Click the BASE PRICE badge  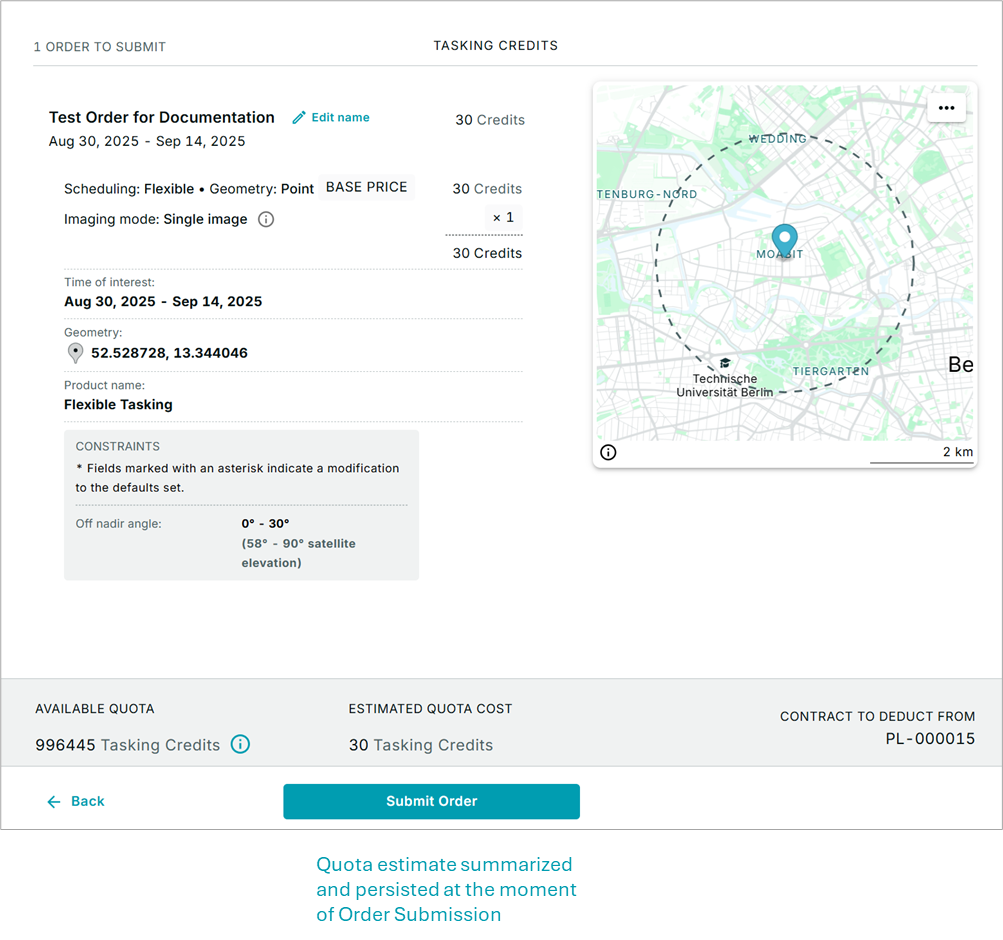(366, 187)
